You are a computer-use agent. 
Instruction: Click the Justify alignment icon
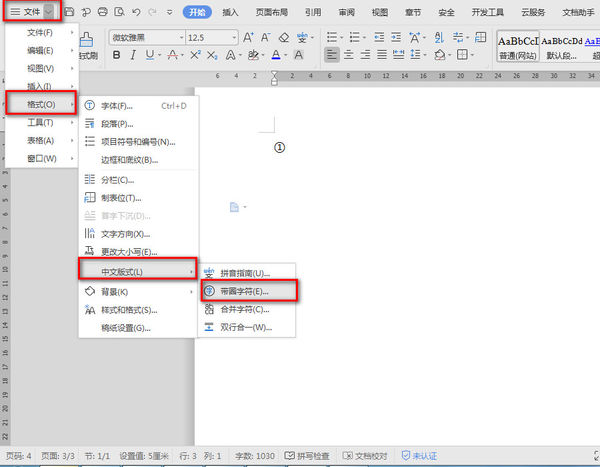[382, 55]
